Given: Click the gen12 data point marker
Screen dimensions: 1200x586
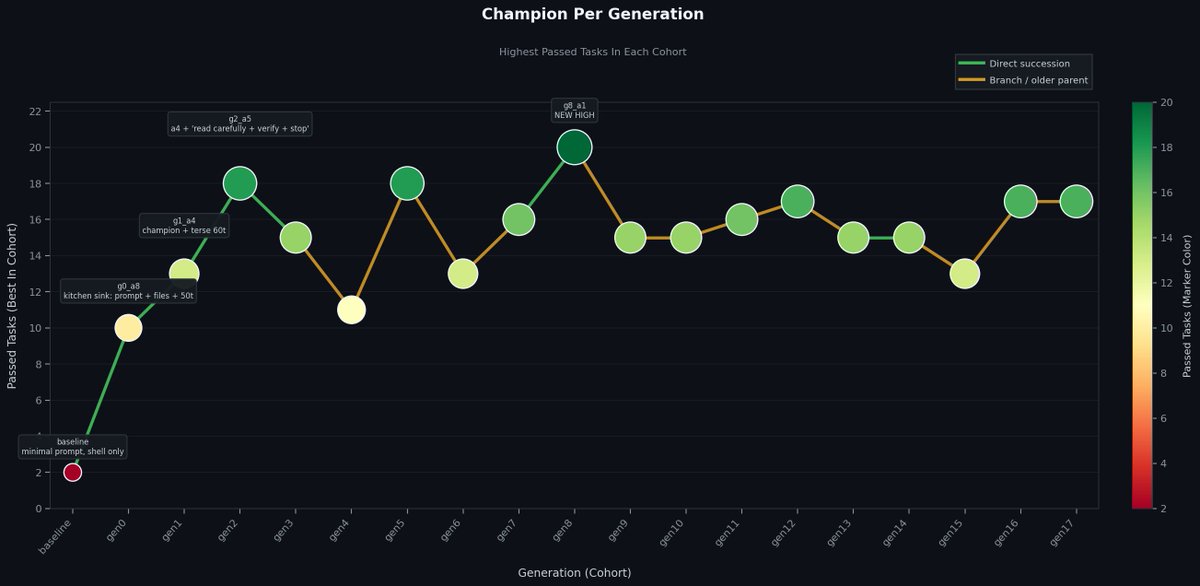Looking at the screenshot, I should (797, 201).
